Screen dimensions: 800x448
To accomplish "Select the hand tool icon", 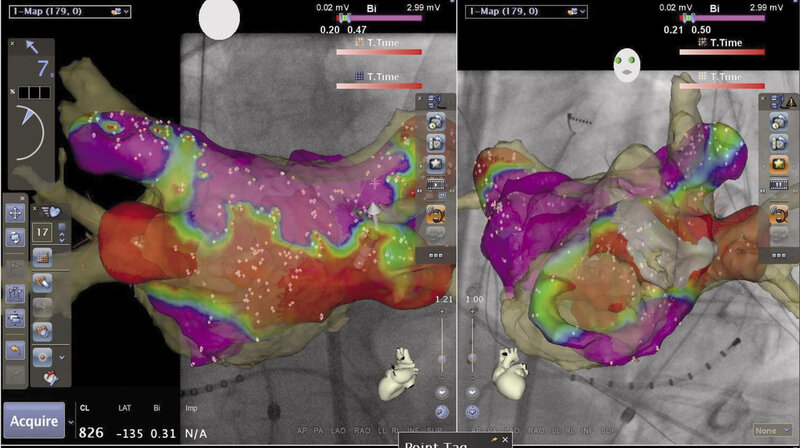I will pos(42,332).
